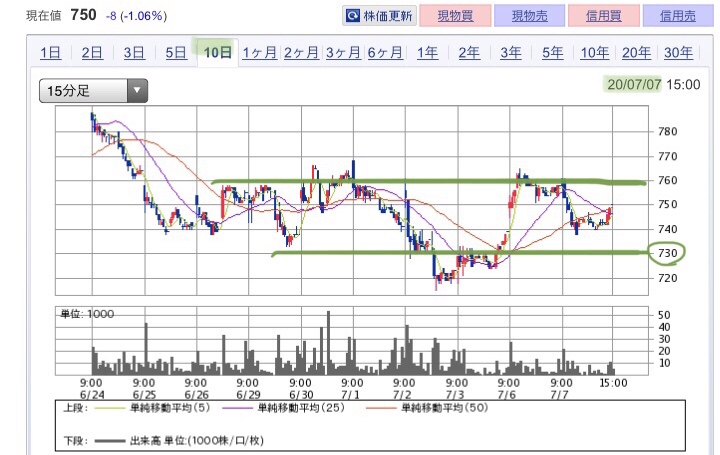Viewport: 720px width, 455px height.
Task: Click the 単純移動平均(5) legend entry
Action: tap(170, 408)
